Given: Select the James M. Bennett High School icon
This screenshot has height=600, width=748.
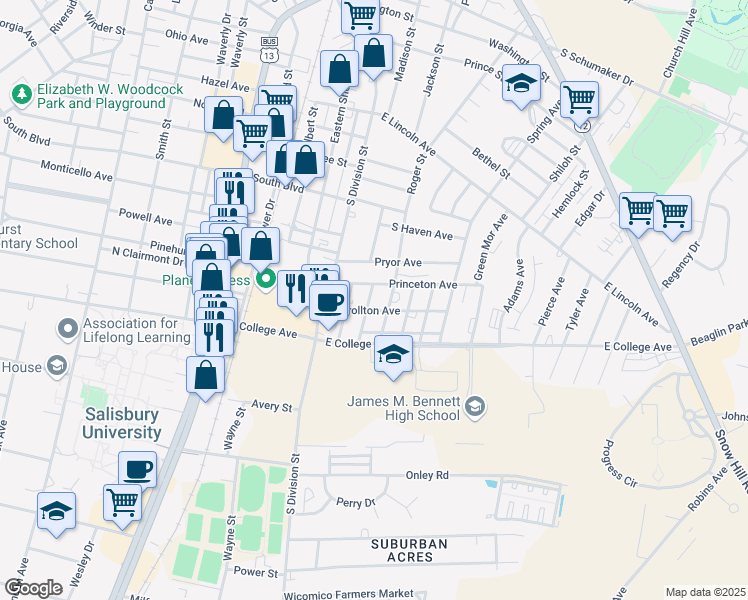Looking at the screenshot, I should coord(475,407).
